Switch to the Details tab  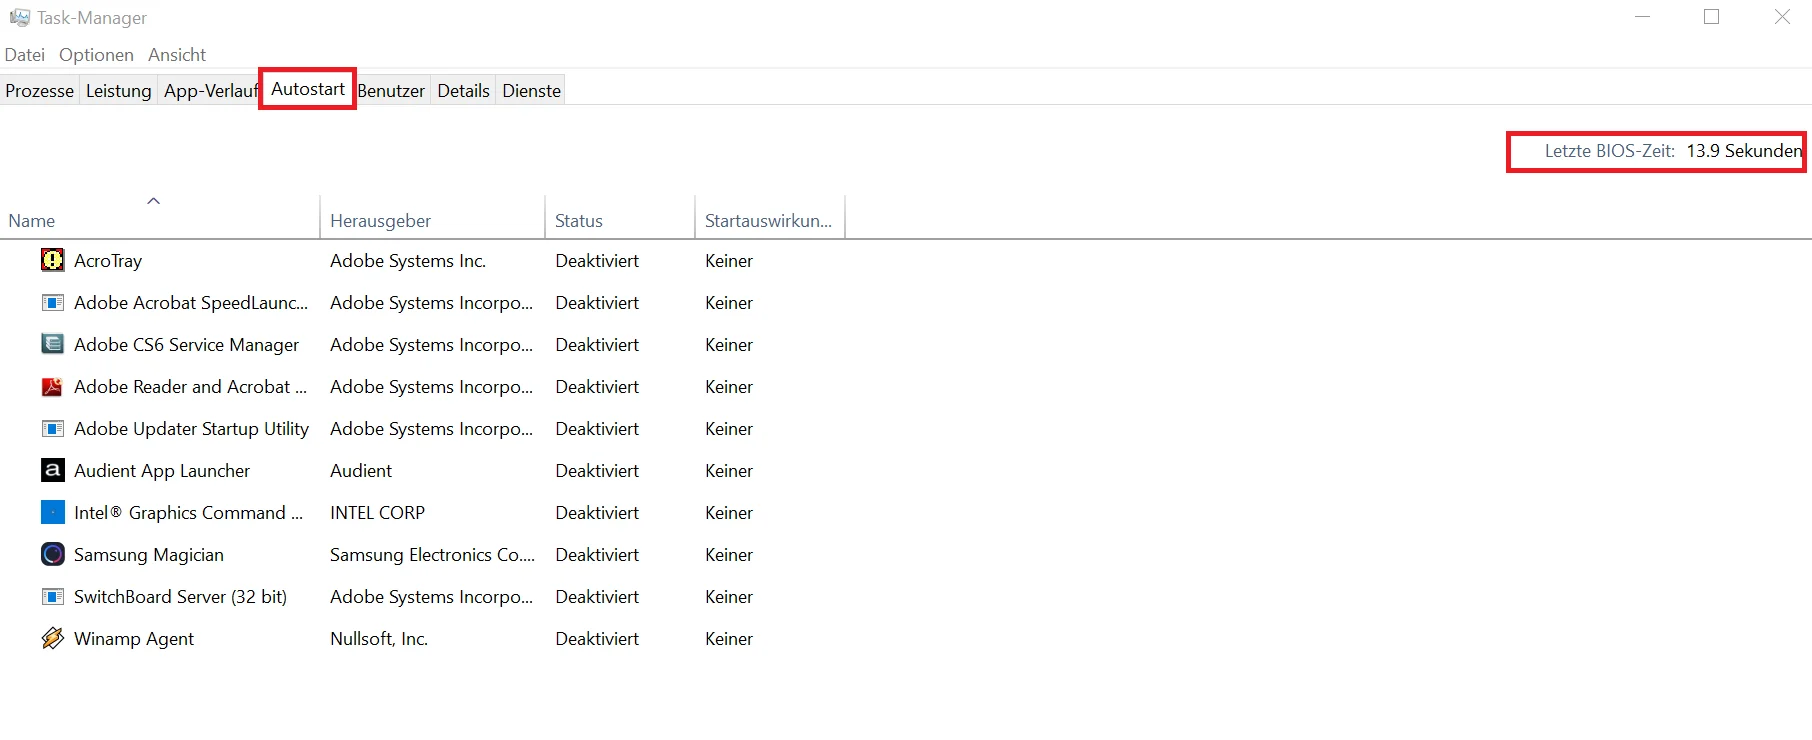pyautogui.click(x=464, y=90)
